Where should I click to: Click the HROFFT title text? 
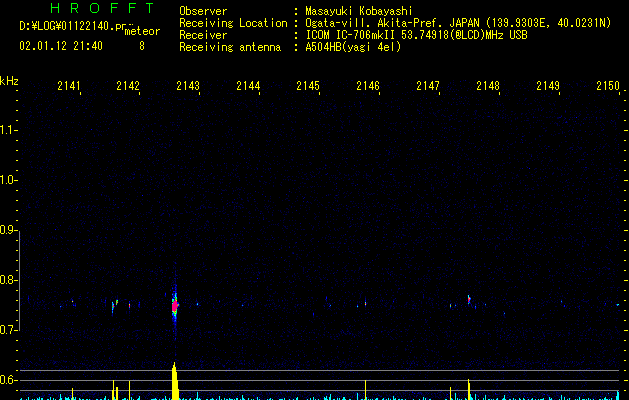103,8
